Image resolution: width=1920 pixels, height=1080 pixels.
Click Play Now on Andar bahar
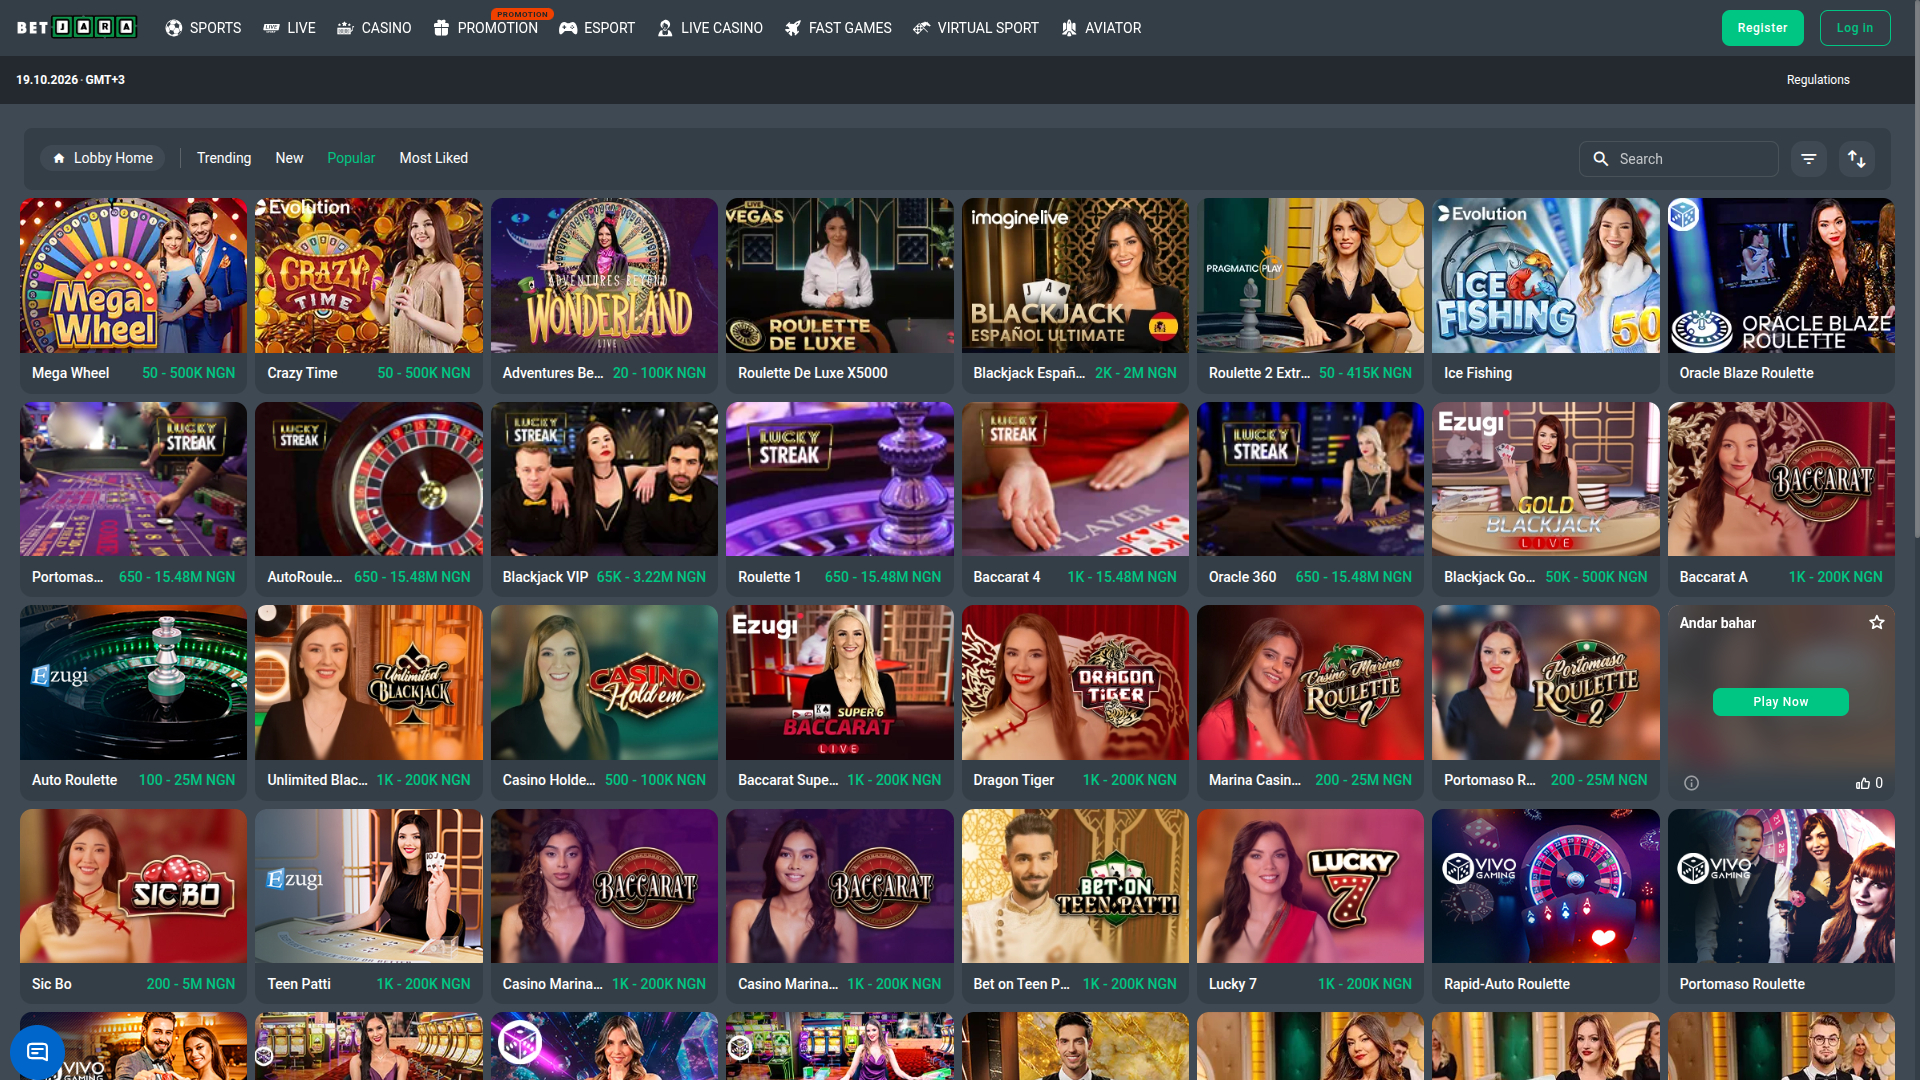pyautogui.click(x=1780, y=702)
